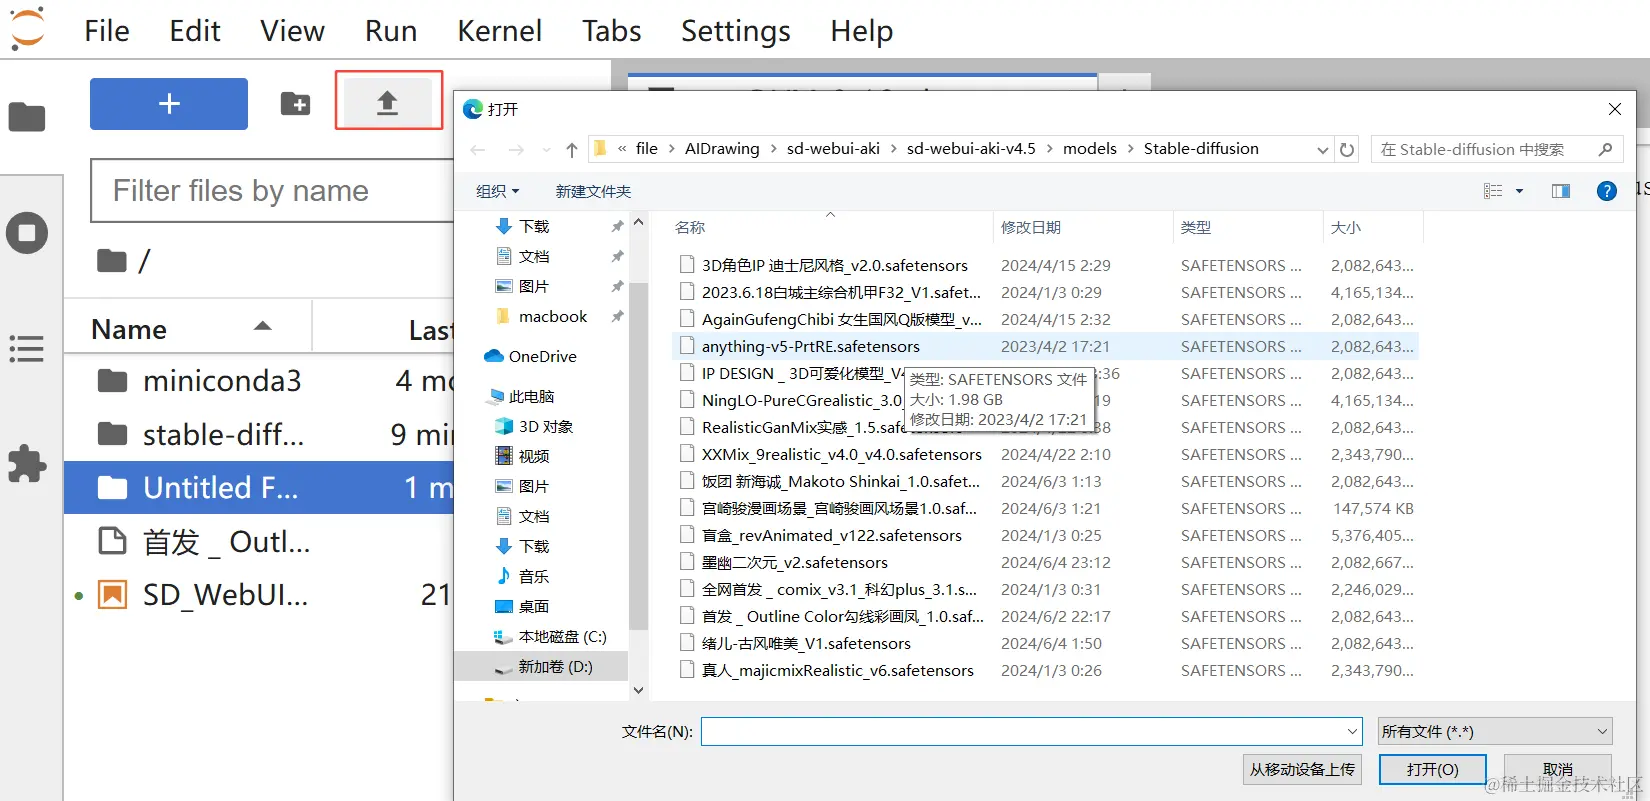This screenshot has width=1650, height=801.
Task: Open the File menu
Action: tap(107, 31)
